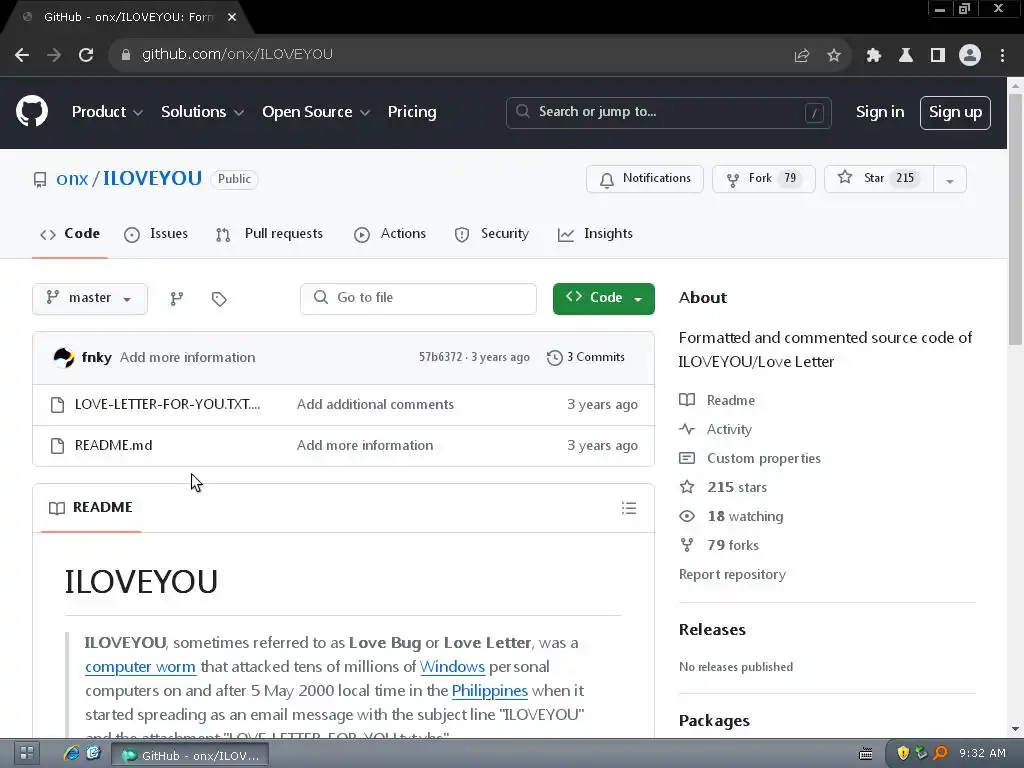Open on-screen keyboard tray icon
This screenshot has height=768, width=1024.
[865, 754]
